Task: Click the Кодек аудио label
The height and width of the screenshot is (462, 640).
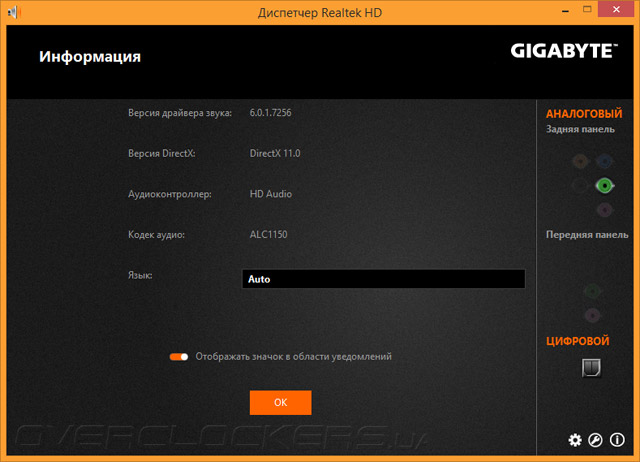Action: (x=156, y=235)
